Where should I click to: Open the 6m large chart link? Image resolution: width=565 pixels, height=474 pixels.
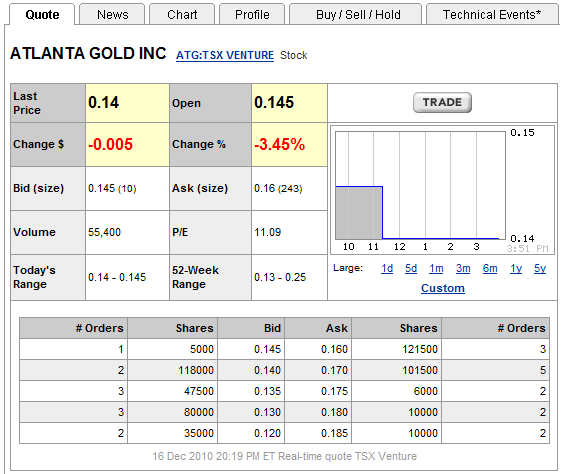click(x=490, y=268)
